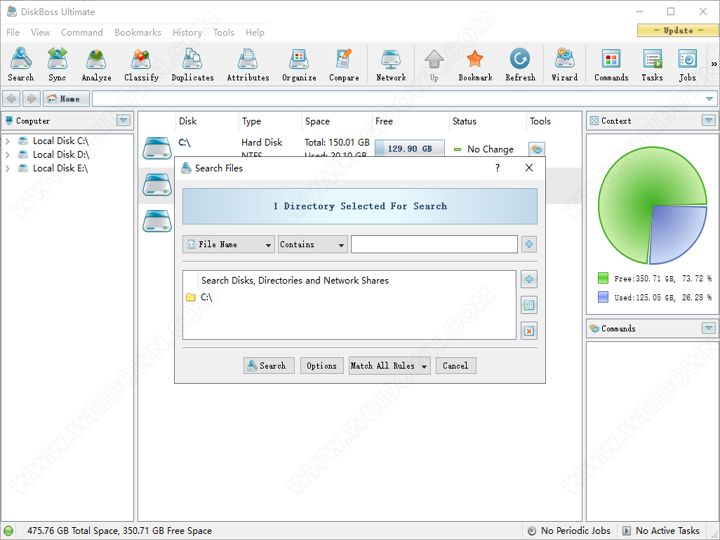
Task: Open the Network toolbar icon
Action: click(x=391, y=65)
